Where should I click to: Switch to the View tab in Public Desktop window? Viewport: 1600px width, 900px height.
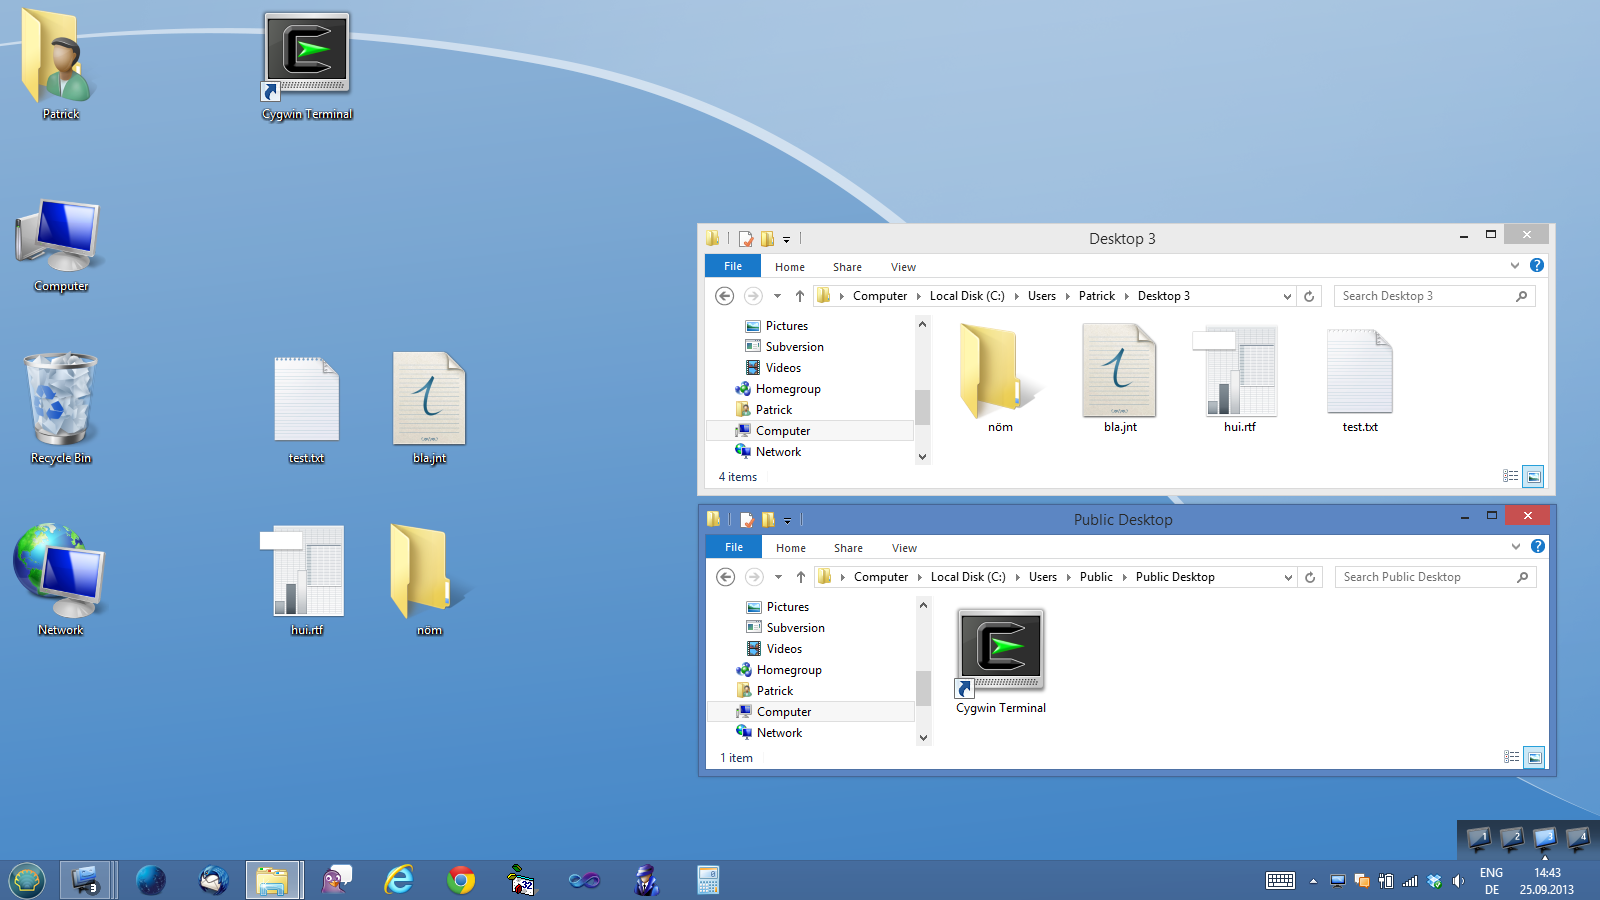pyautogui.click(x=903, y=547)
